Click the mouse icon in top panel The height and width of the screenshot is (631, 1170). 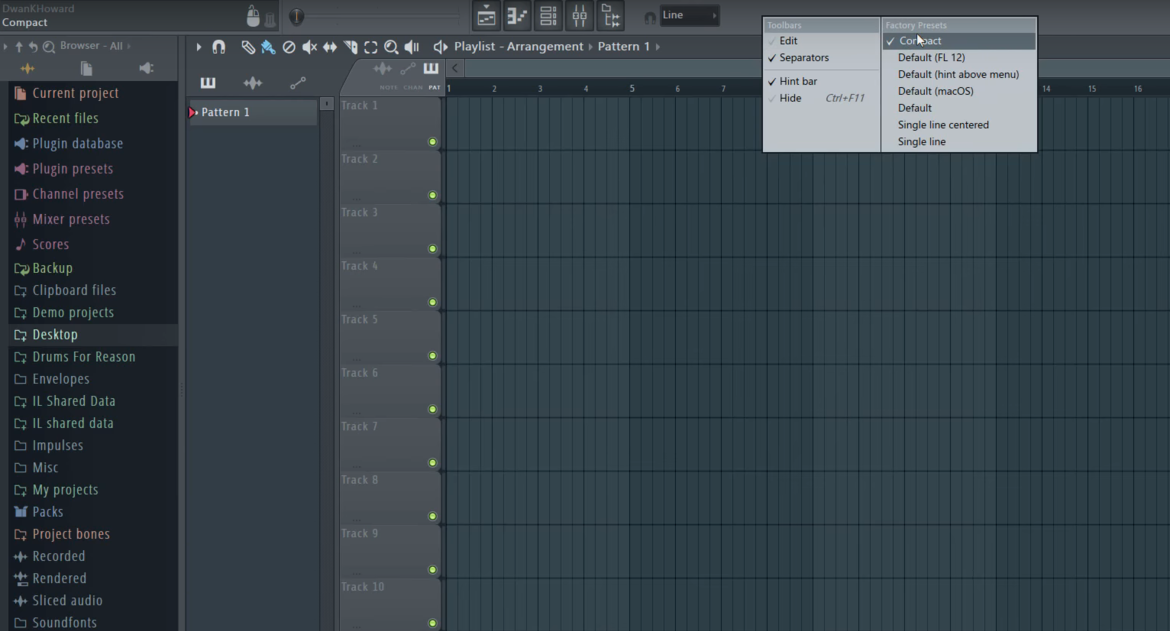click(253, 16)
